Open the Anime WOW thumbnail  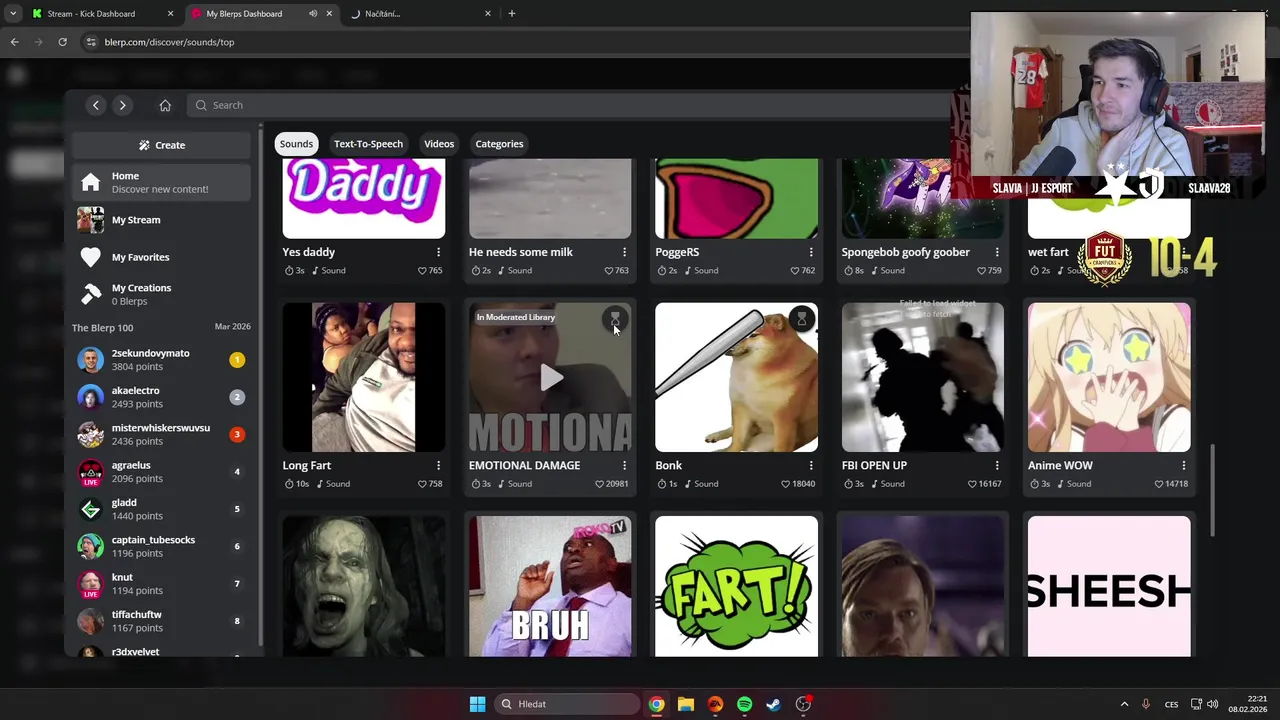coord(1109,377)
